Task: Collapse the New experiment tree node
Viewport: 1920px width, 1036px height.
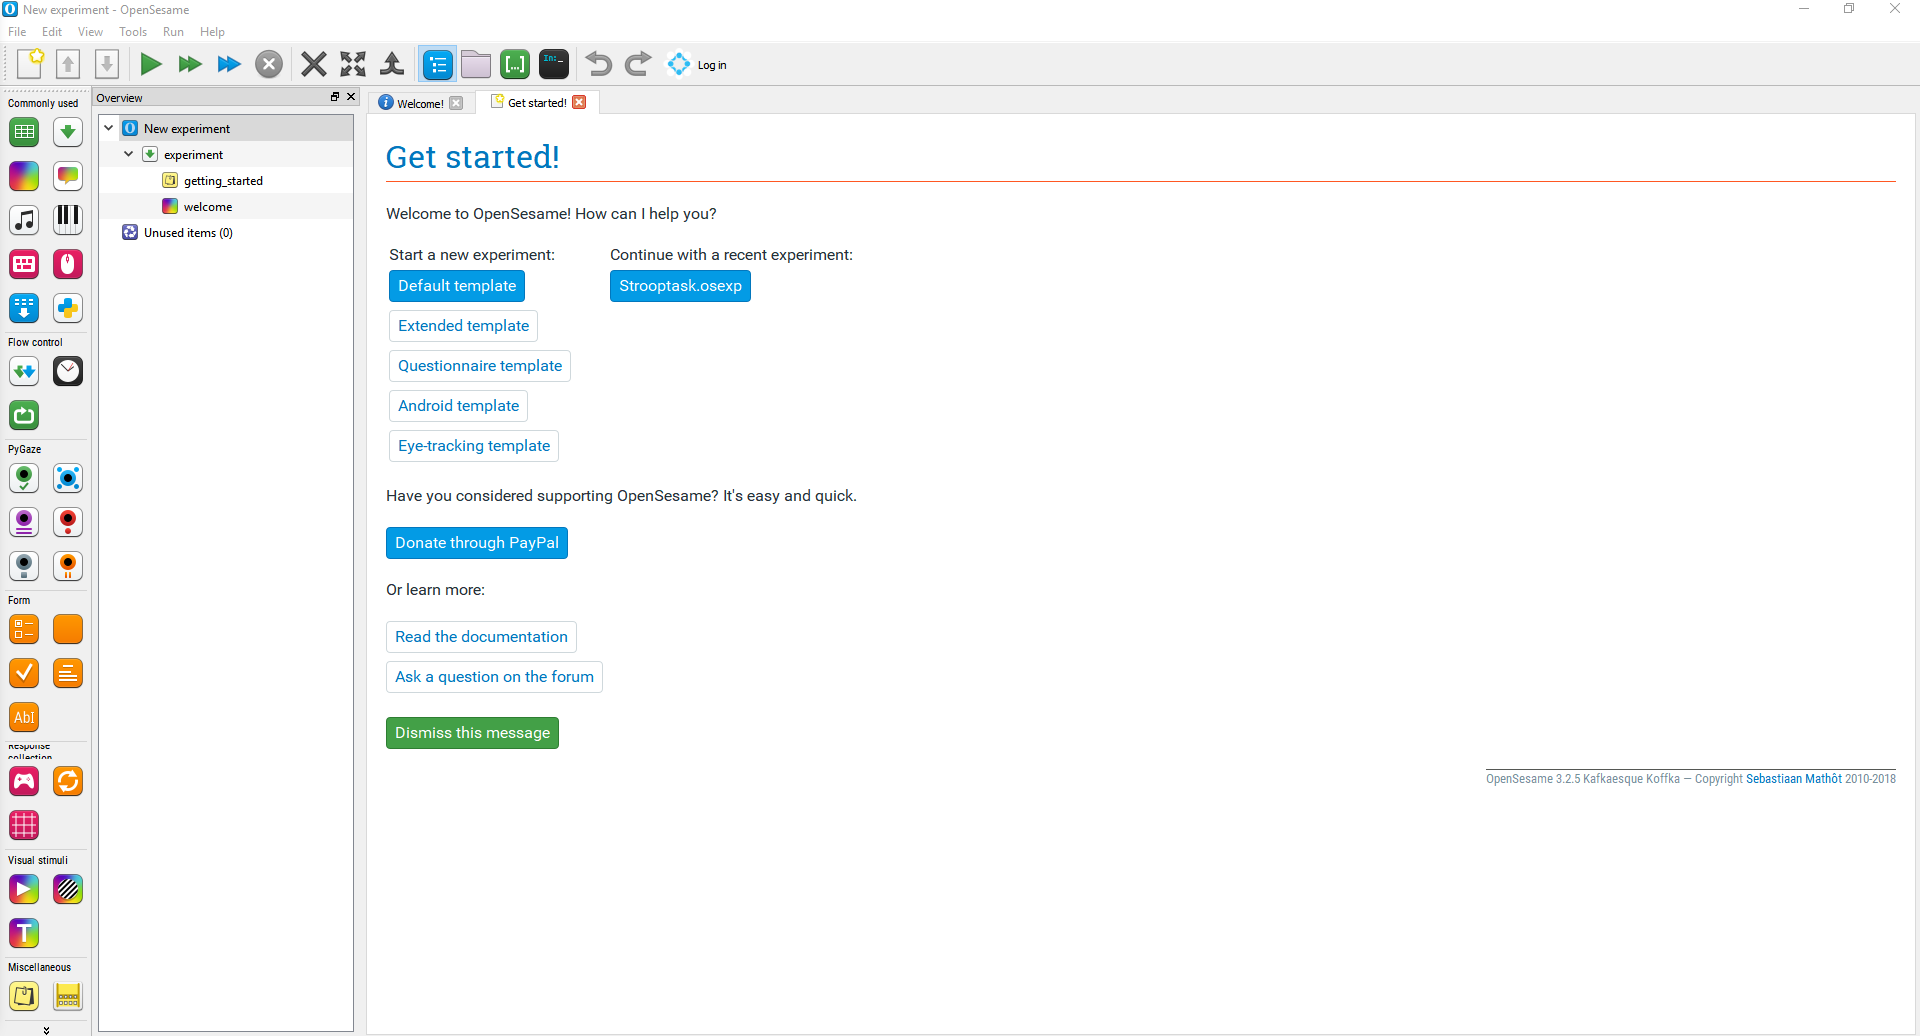Action: pos(109,128)
